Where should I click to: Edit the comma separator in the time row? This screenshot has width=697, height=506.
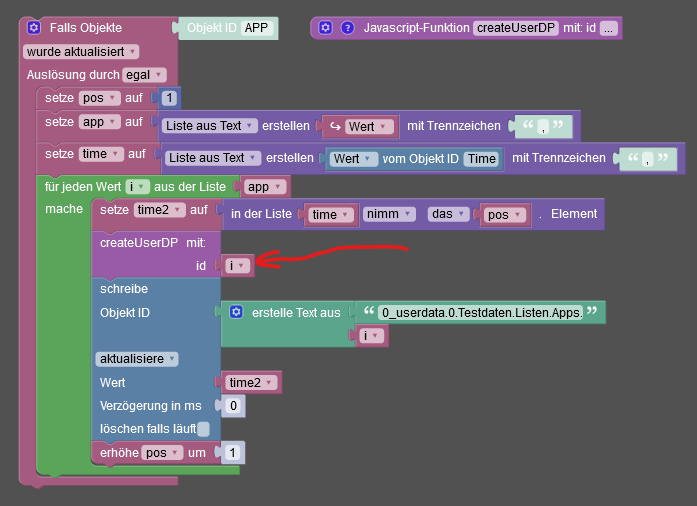point(648,159)
